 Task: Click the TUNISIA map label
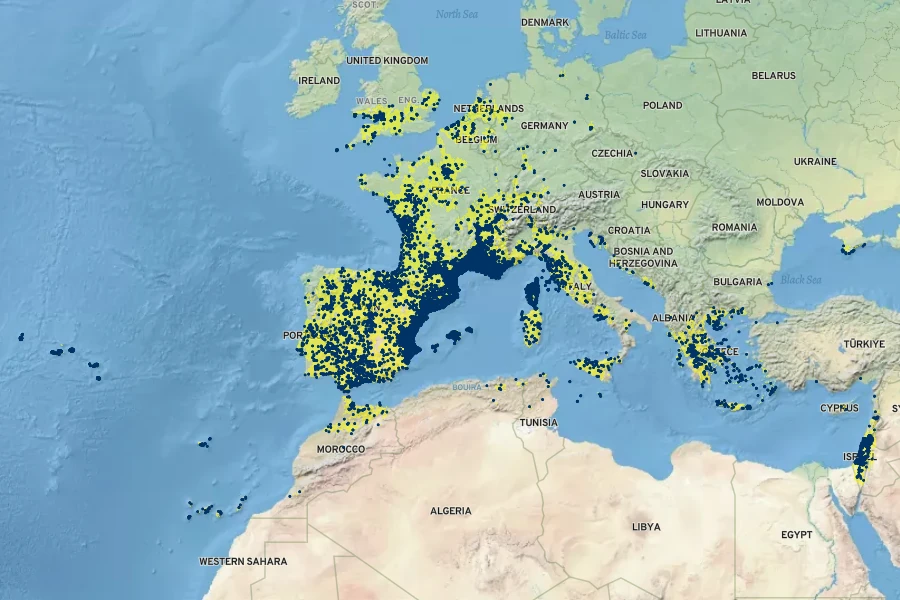click(538, 423)
